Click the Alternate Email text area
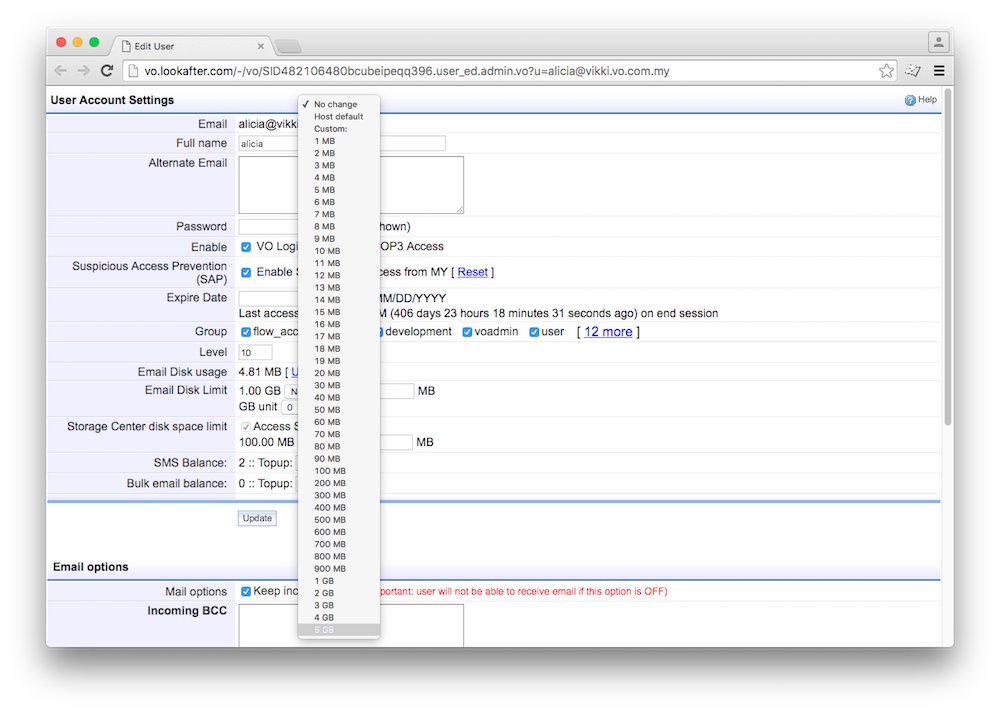 [351, 185]
